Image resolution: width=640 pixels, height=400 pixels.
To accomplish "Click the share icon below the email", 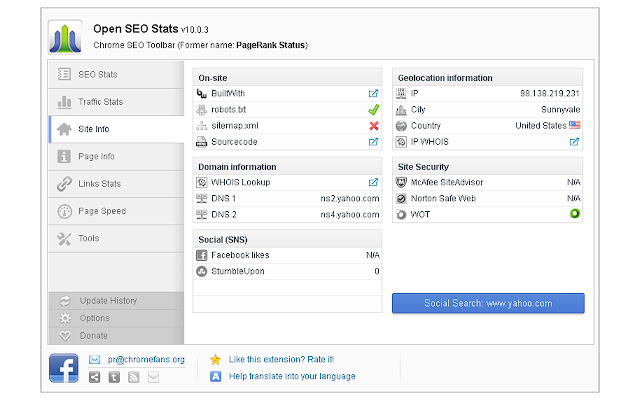I will [95, 377].
